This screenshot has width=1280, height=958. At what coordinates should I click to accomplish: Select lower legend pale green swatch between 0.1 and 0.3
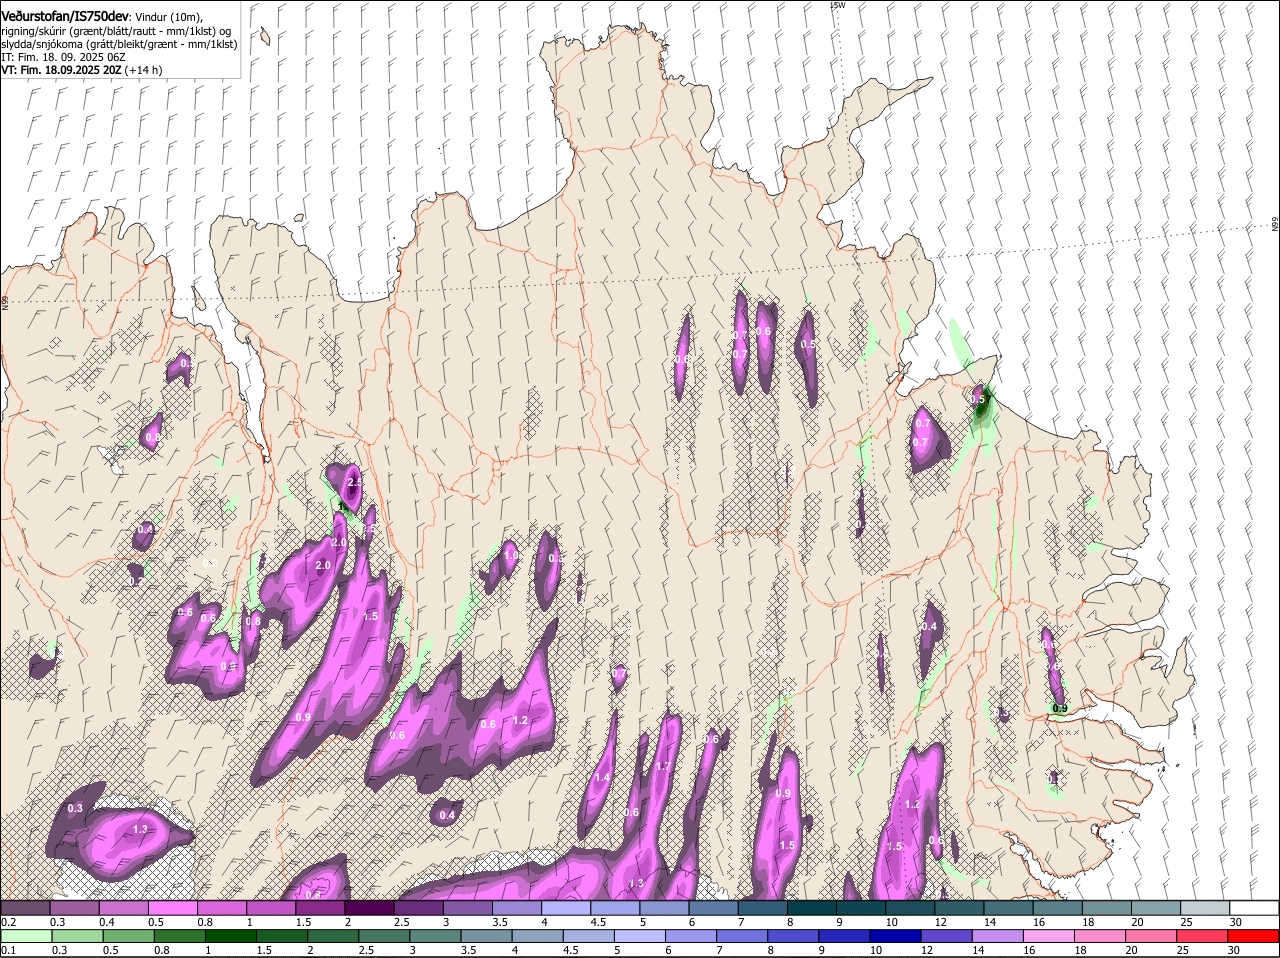click(26, 936)
